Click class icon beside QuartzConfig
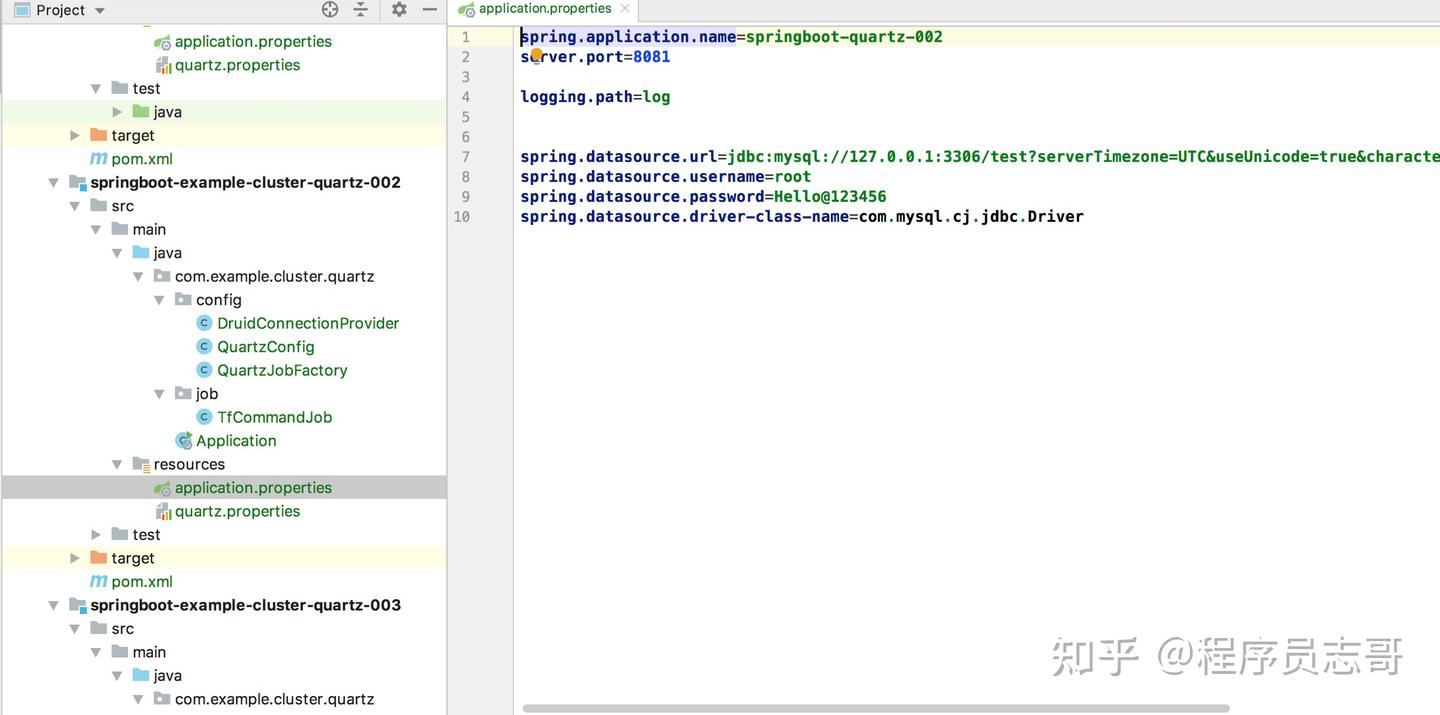1440x715 pixels. click(x=204, y=347)
